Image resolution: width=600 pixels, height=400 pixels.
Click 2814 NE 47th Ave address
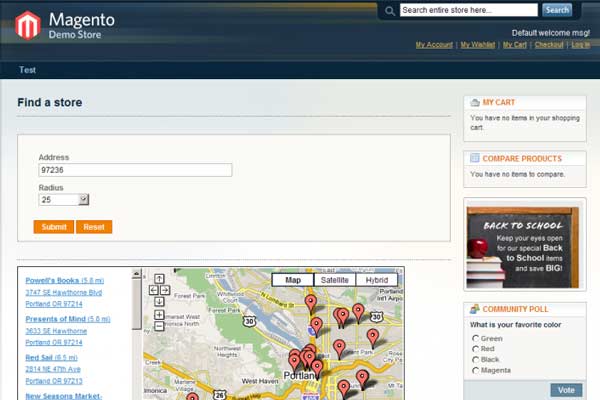click(53, 369)
